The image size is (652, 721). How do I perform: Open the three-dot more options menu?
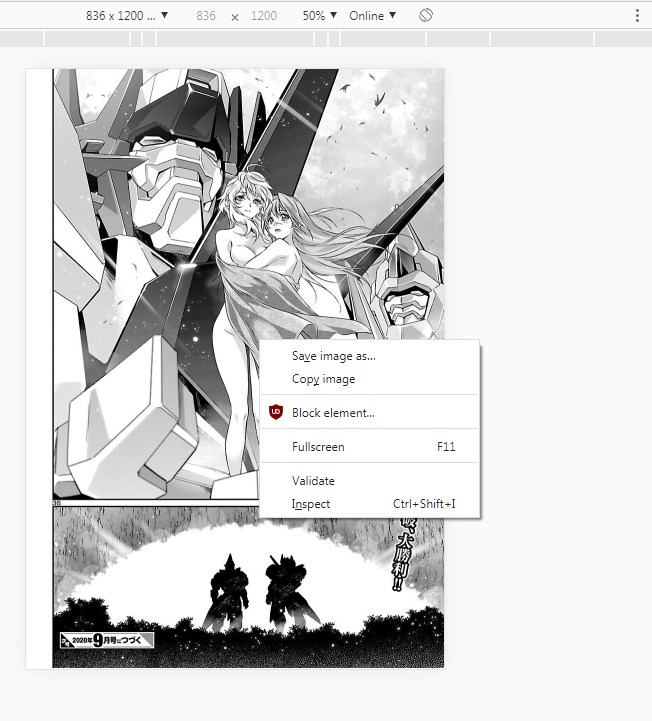637,16
